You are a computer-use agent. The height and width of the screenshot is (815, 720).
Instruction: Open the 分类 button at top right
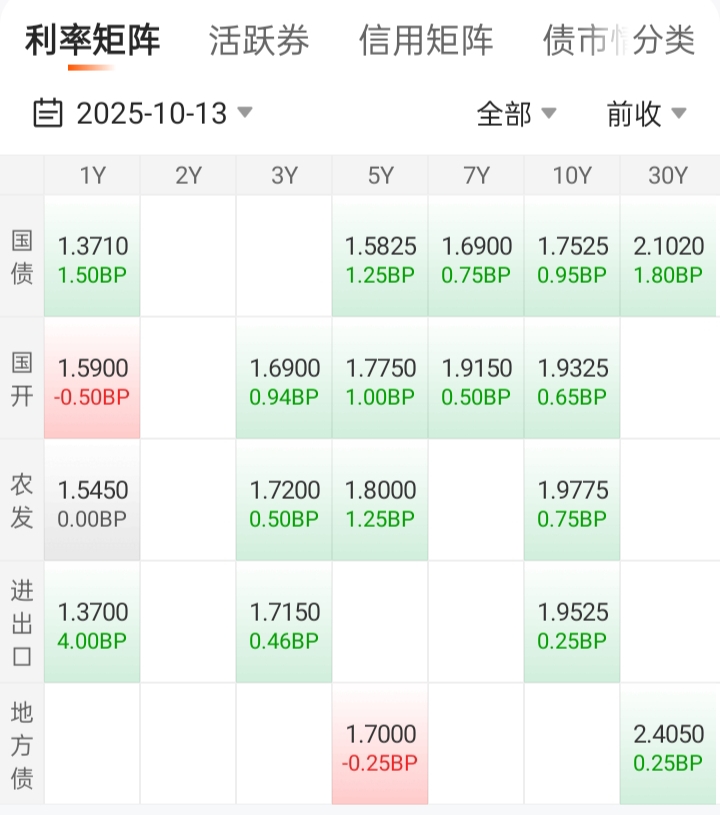click(664, 41)
